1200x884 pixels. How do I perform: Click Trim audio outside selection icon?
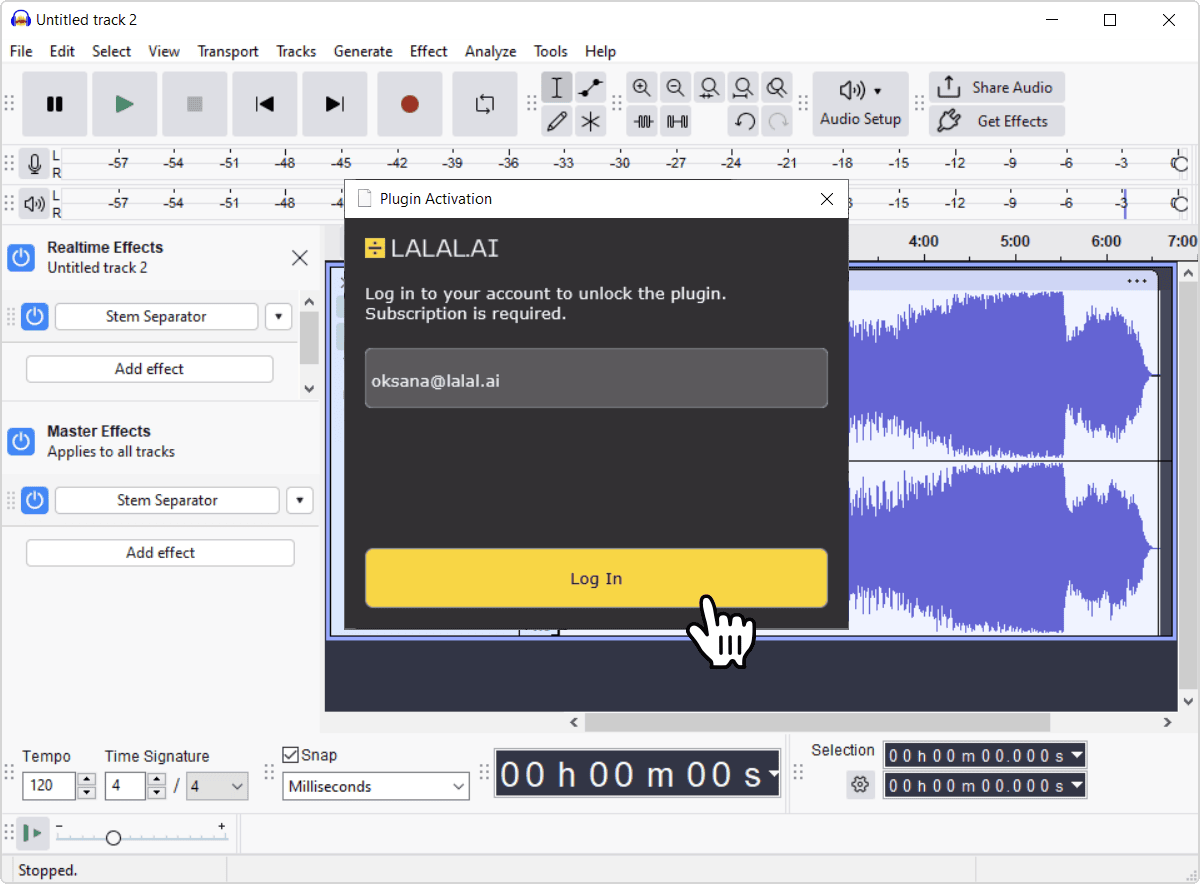click(643, 121)
